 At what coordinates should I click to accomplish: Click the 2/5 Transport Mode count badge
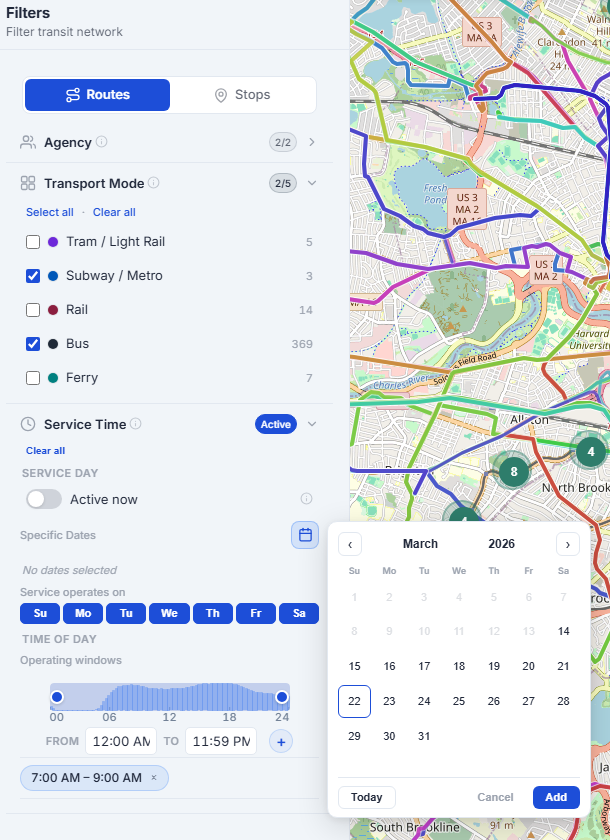(x=283, y=183)
